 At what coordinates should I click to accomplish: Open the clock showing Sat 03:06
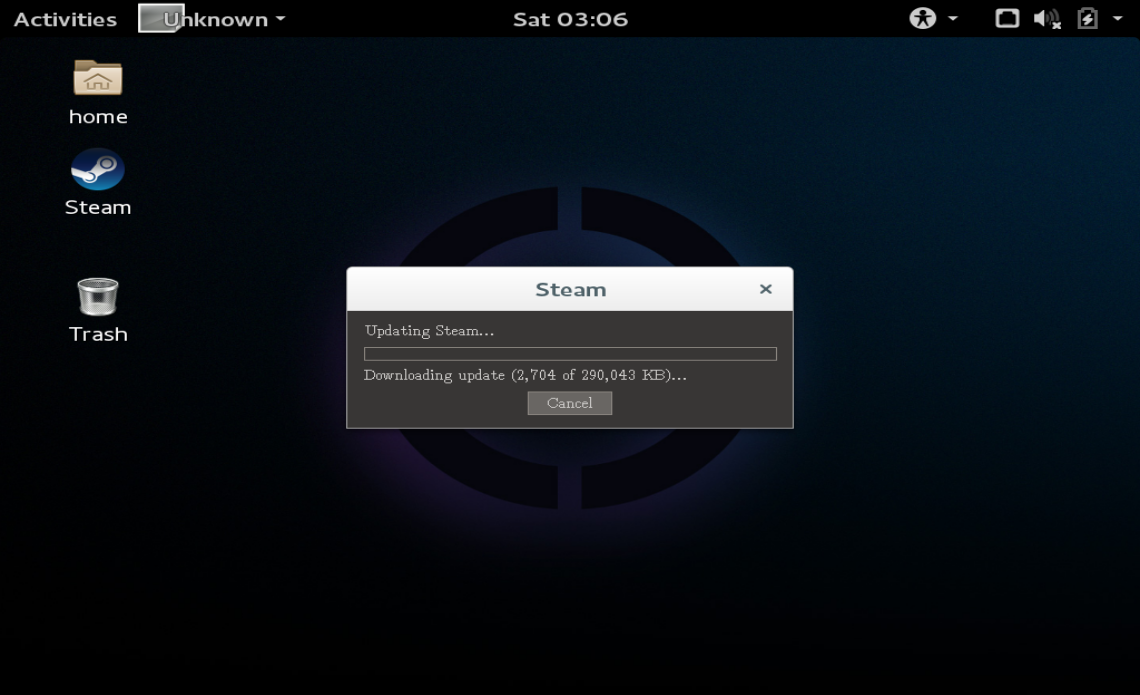[570, 19]
